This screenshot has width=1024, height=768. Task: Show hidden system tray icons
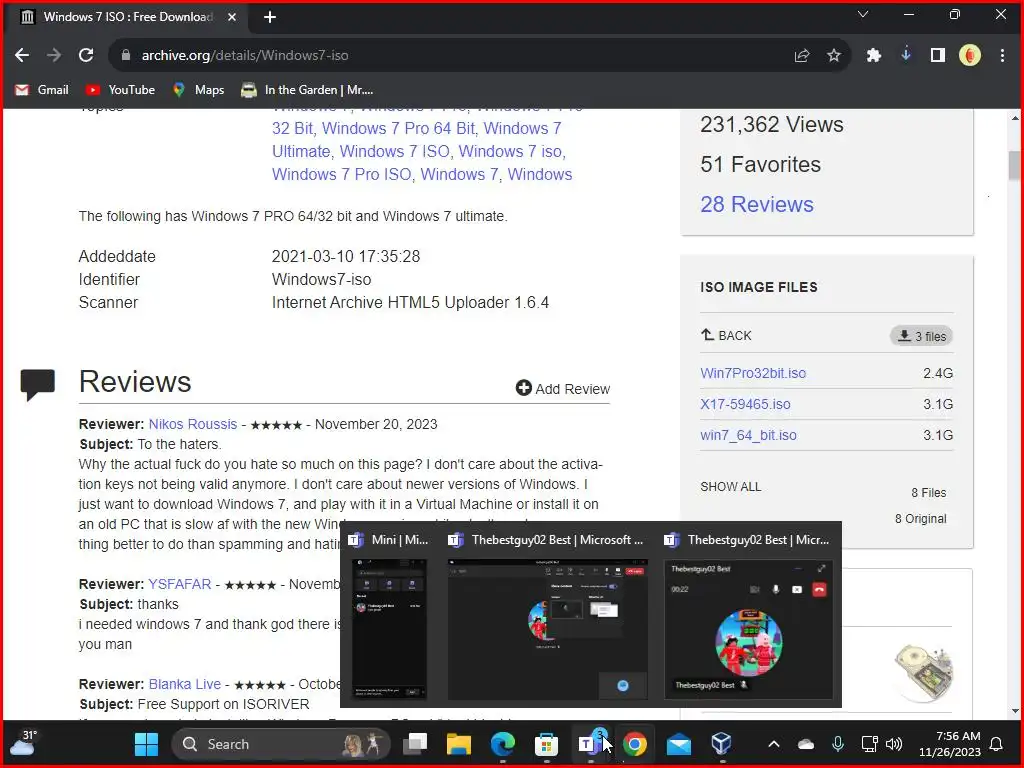pyautogui.click(x=774, y=744)
